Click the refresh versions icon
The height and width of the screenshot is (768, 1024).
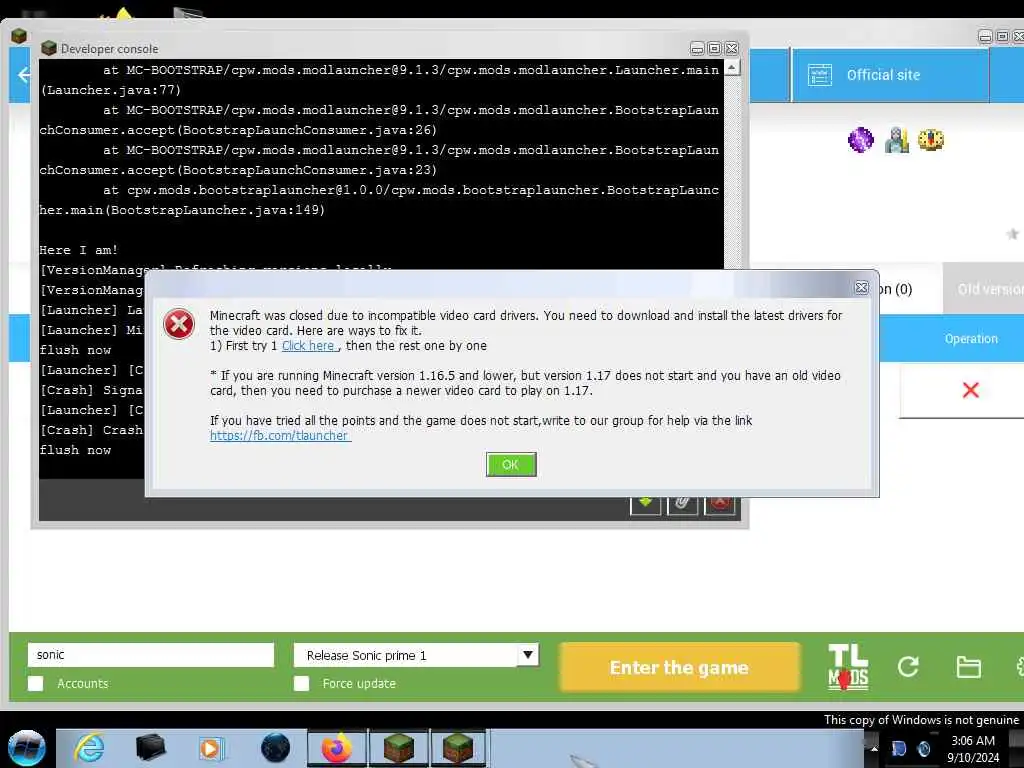click(908, 667)
